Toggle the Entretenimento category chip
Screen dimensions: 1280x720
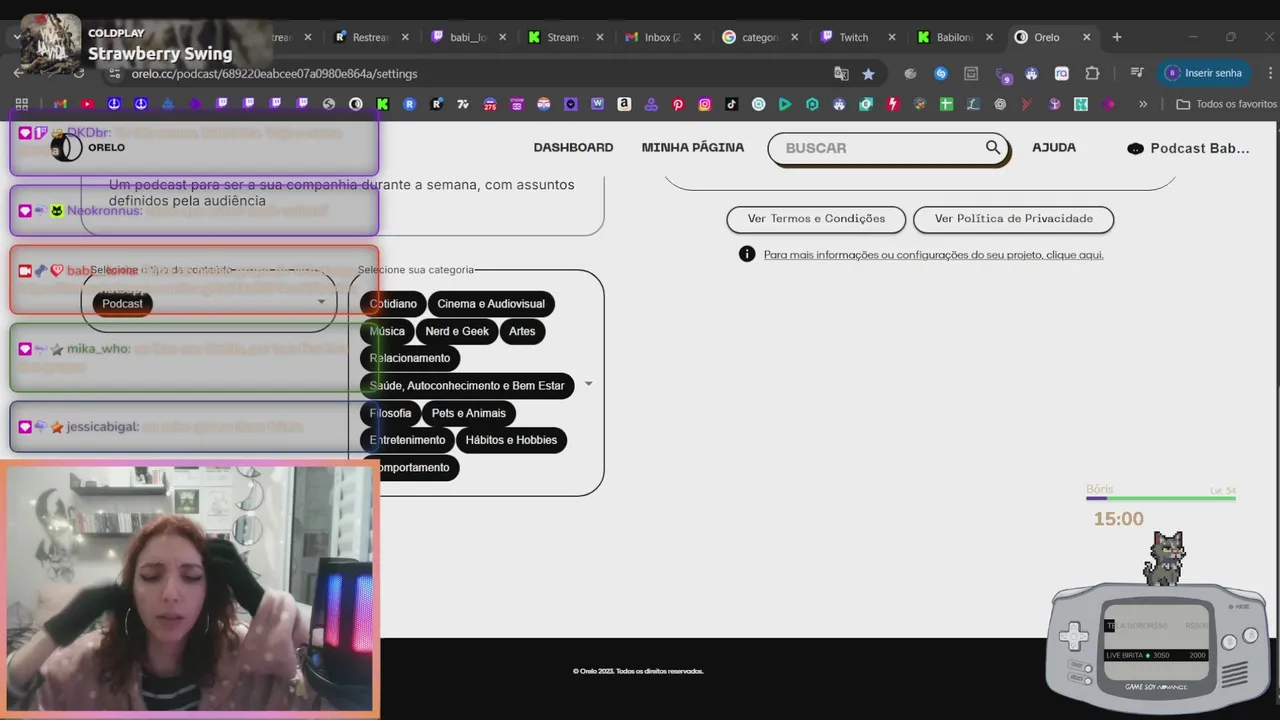[407, 440]
